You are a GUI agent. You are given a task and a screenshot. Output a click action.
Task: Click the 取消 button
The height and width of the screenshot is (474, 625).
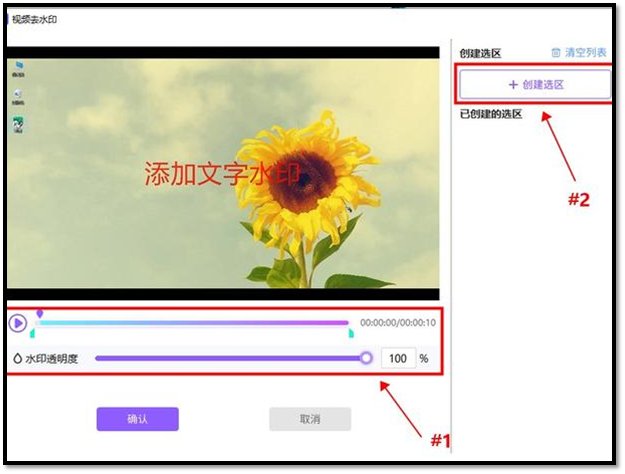[310, 419]
